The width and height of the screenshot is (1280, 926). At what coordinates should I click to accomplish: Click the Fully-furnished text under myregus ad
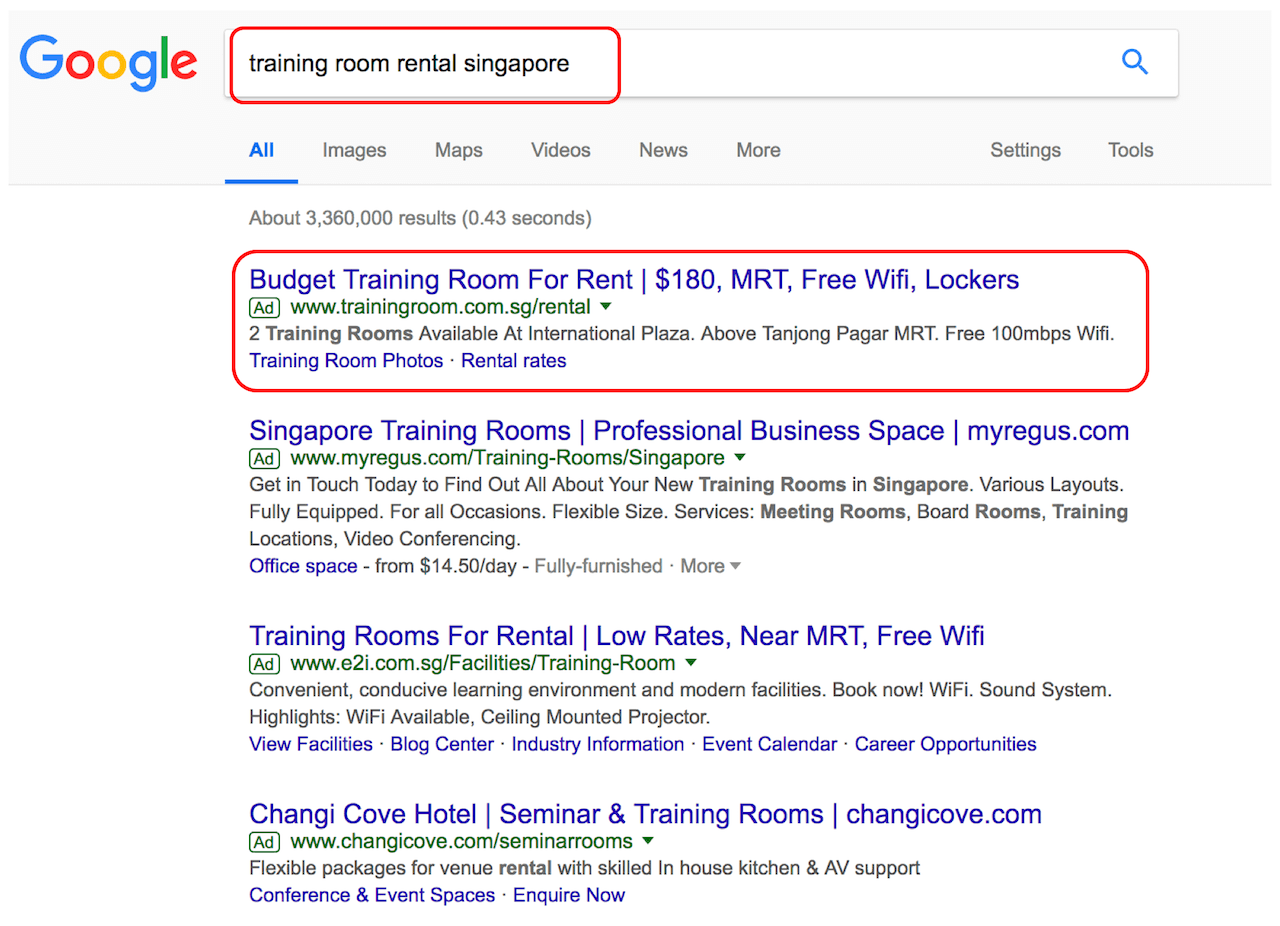click(598, 566)
